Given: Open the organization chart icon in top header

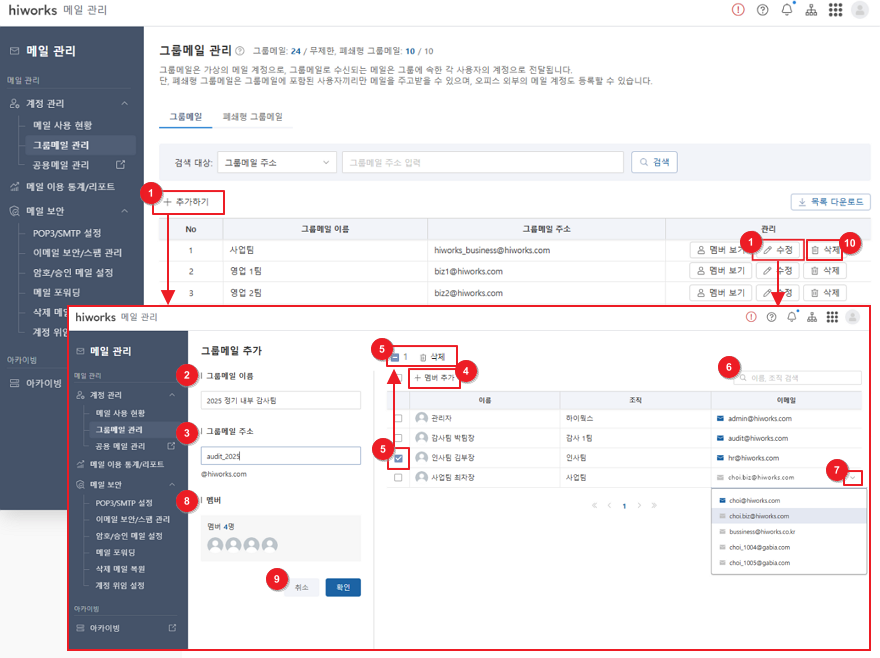Looking at the screenshot, I should pyautogui.click(x=812, y=10).
